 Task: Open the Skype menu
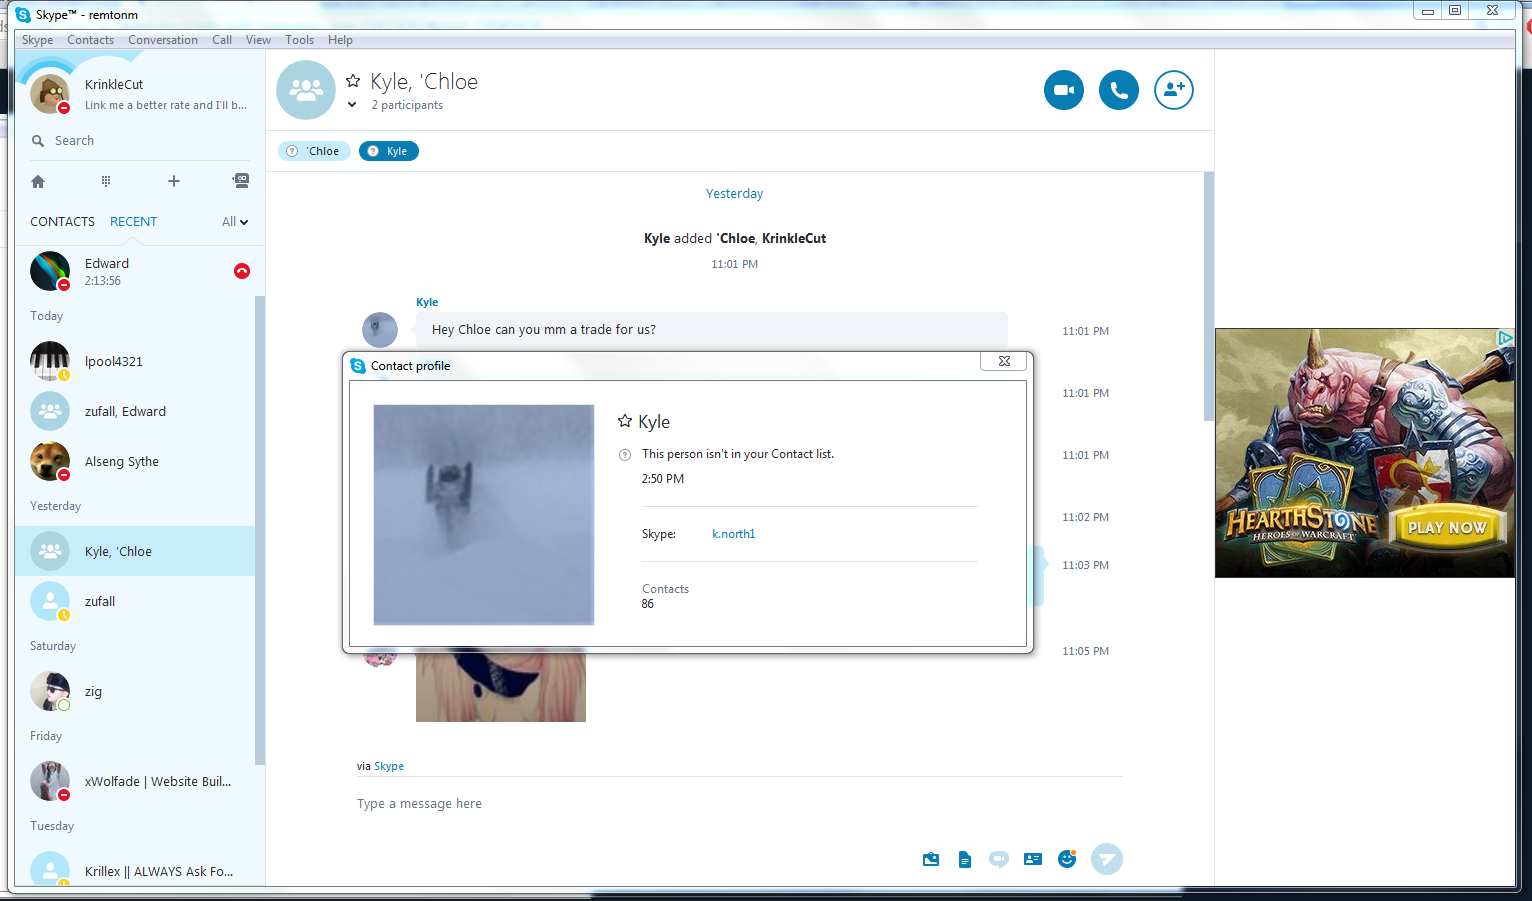(38, 40)
